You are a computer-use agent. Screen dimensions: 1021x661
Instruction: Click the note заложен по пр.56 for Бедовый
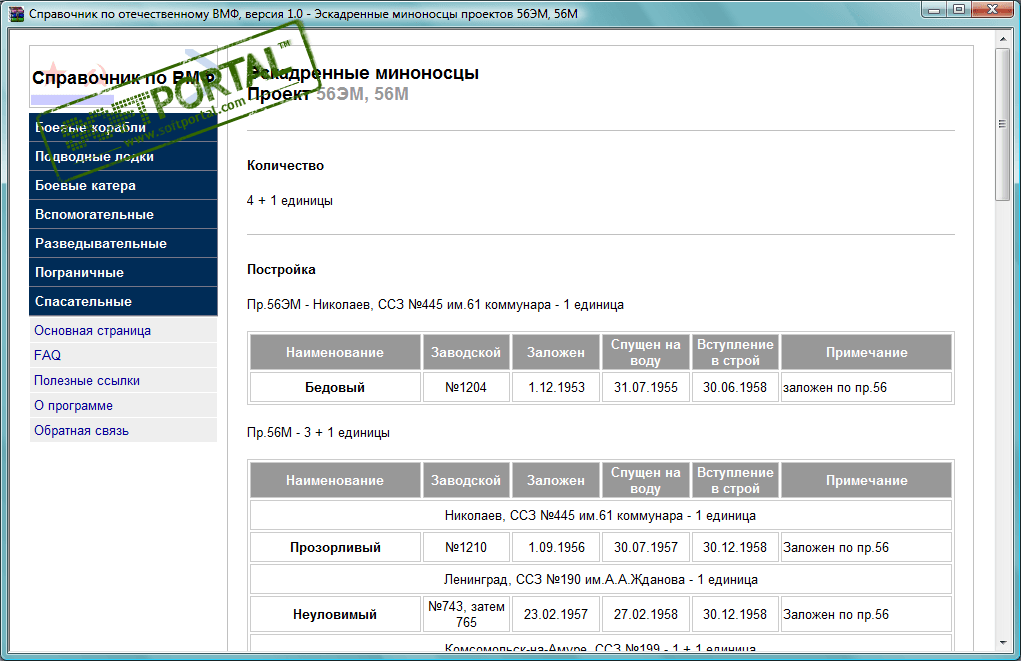pos(835,387)
